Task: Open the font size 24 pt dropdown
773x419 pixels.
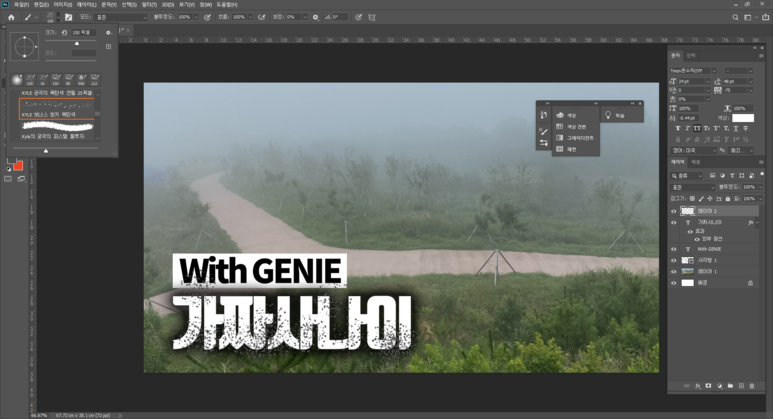Action: [x=708, y=81]
